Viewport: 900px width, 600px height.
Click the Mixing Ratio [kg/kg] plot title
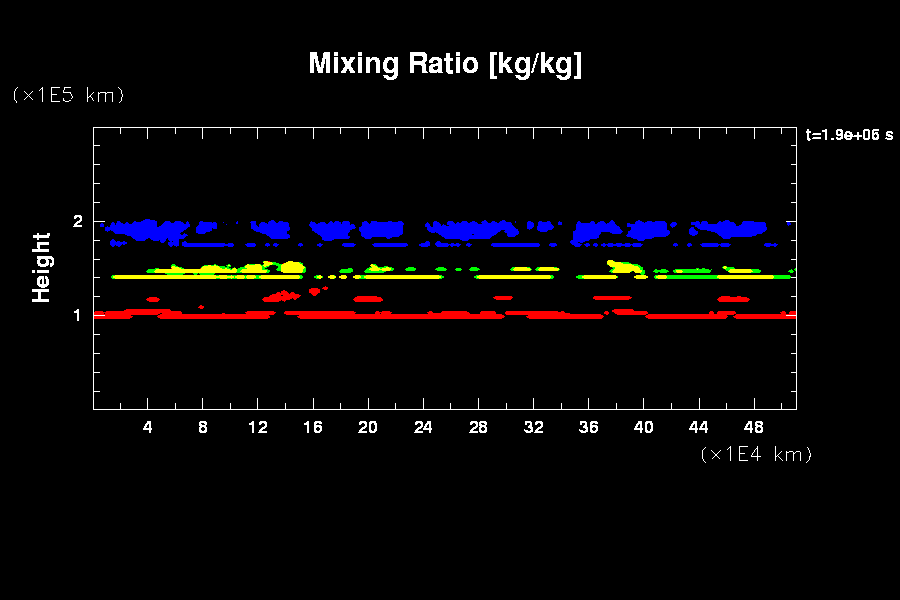[x=445, y=65]
